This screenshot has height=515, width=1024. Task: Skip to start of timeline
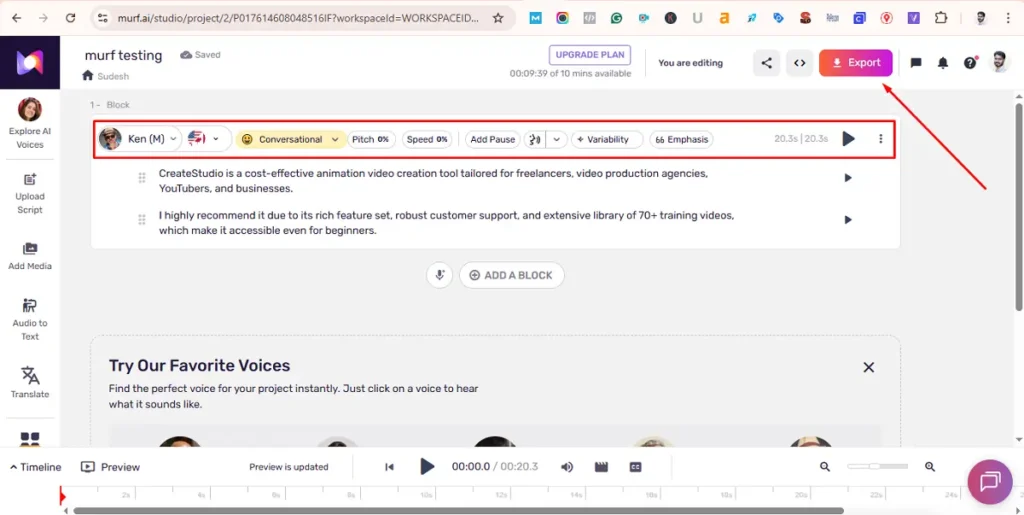point(389,467)
